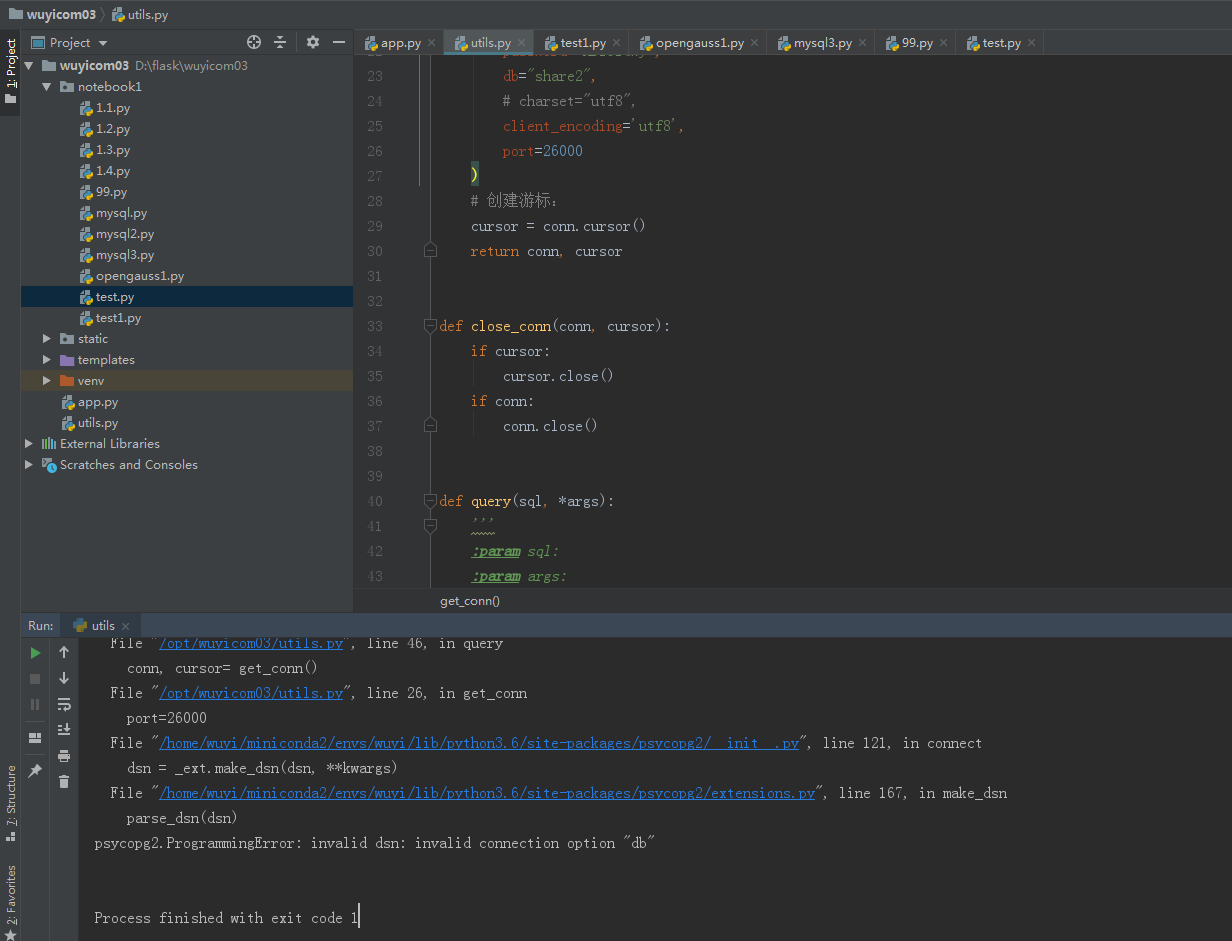Switch to the app.py editor tab
Screen dimensions: 1232x941
click(x=400, y=43)
